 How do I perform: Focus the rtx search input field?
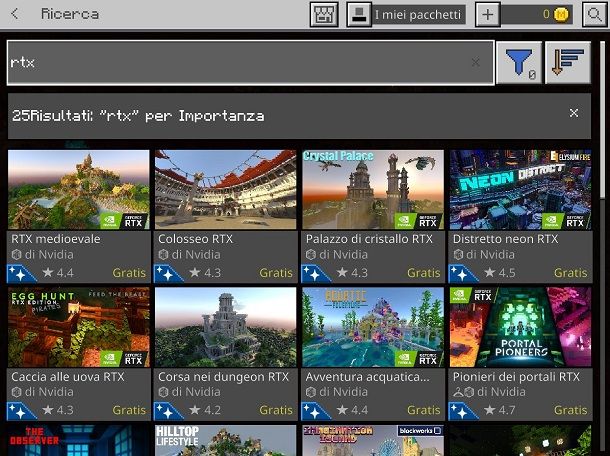click(251, 62)
